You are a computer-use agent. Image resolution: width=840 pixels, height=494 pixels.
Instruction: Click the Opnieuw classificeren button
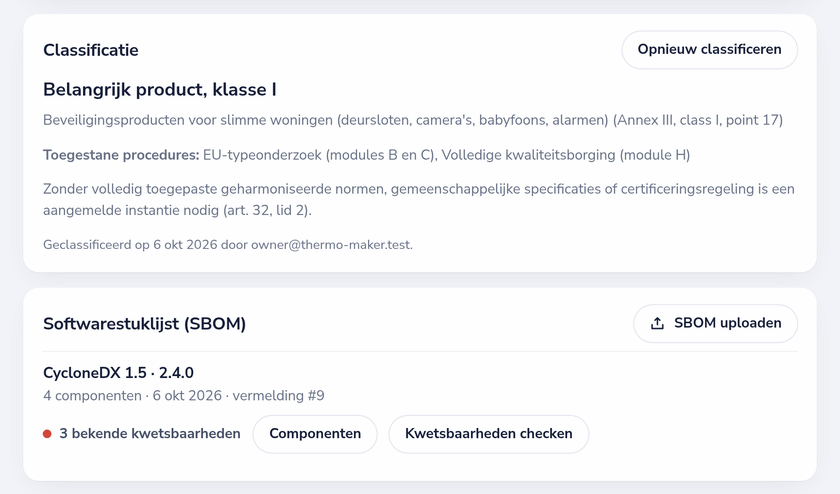[709, 50]
